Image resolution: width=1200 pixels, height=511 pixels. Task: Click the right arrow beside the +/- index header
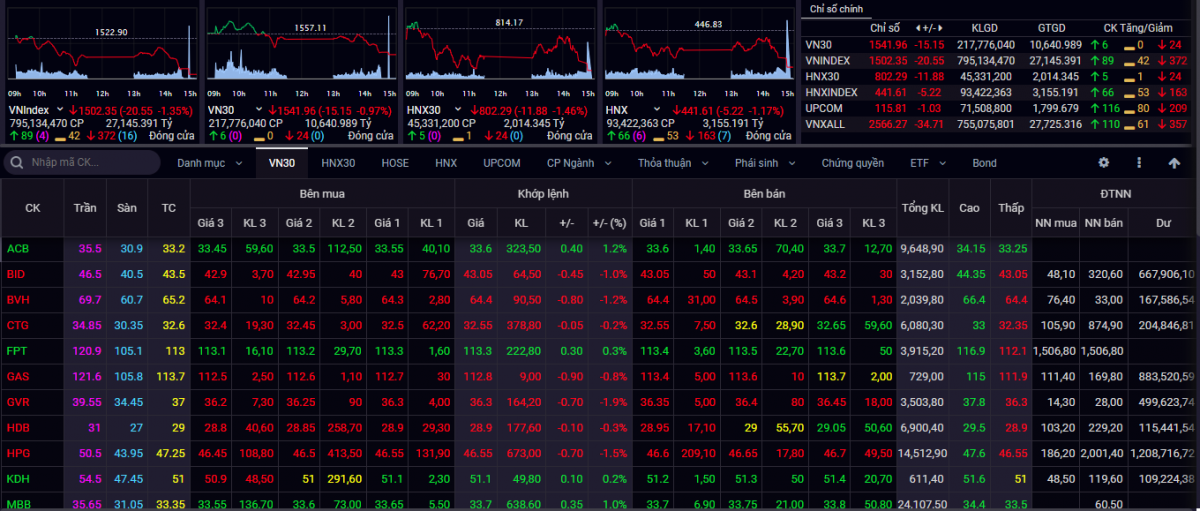tap(942, 29)
